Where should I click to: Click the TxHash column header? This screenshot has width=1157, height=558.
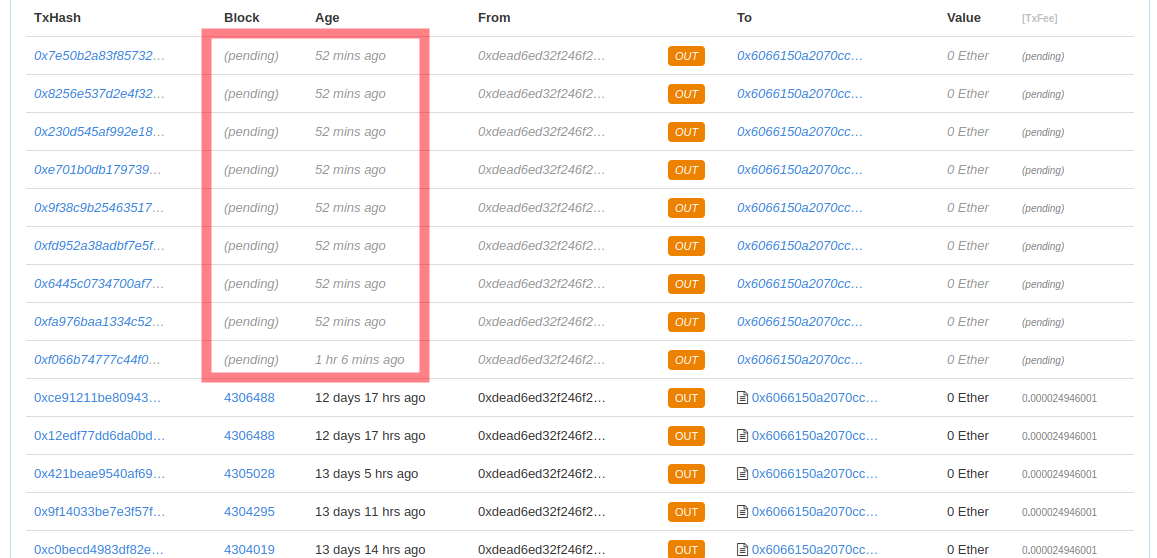point(58,18)
